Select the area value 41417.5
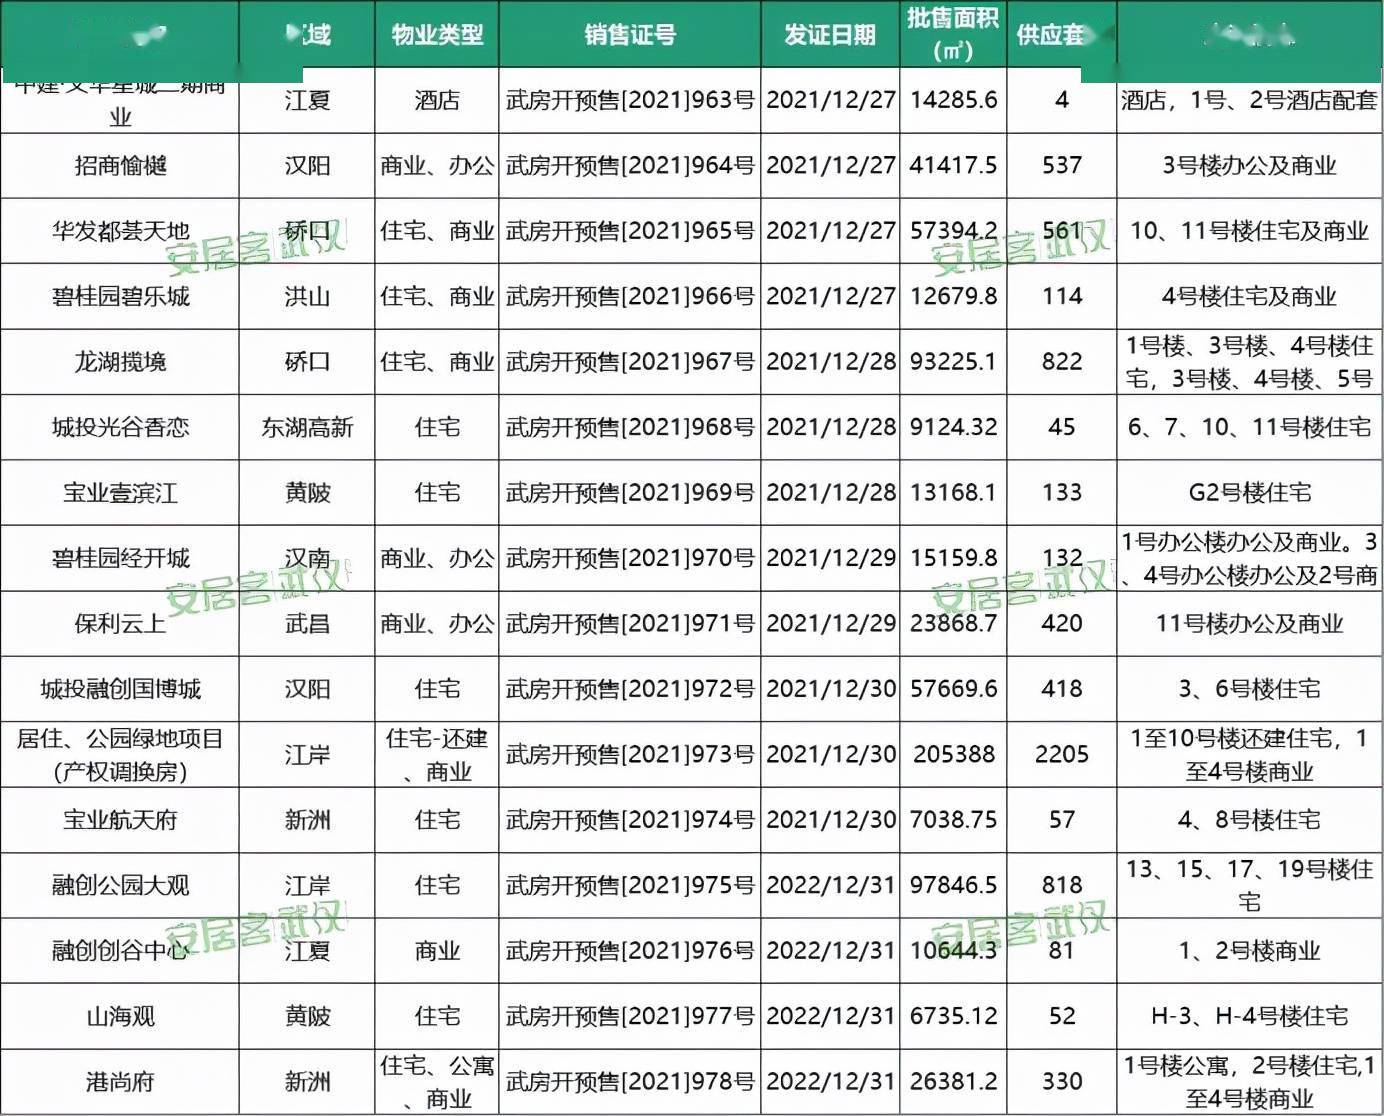The image size is (1384, 1116). 953,165
